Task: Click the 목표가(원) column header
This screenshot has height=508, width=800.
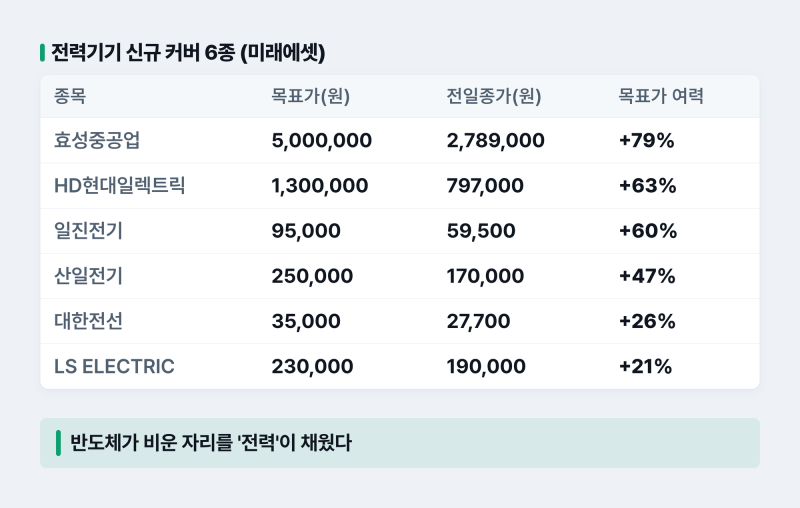Action: [310, 96]
